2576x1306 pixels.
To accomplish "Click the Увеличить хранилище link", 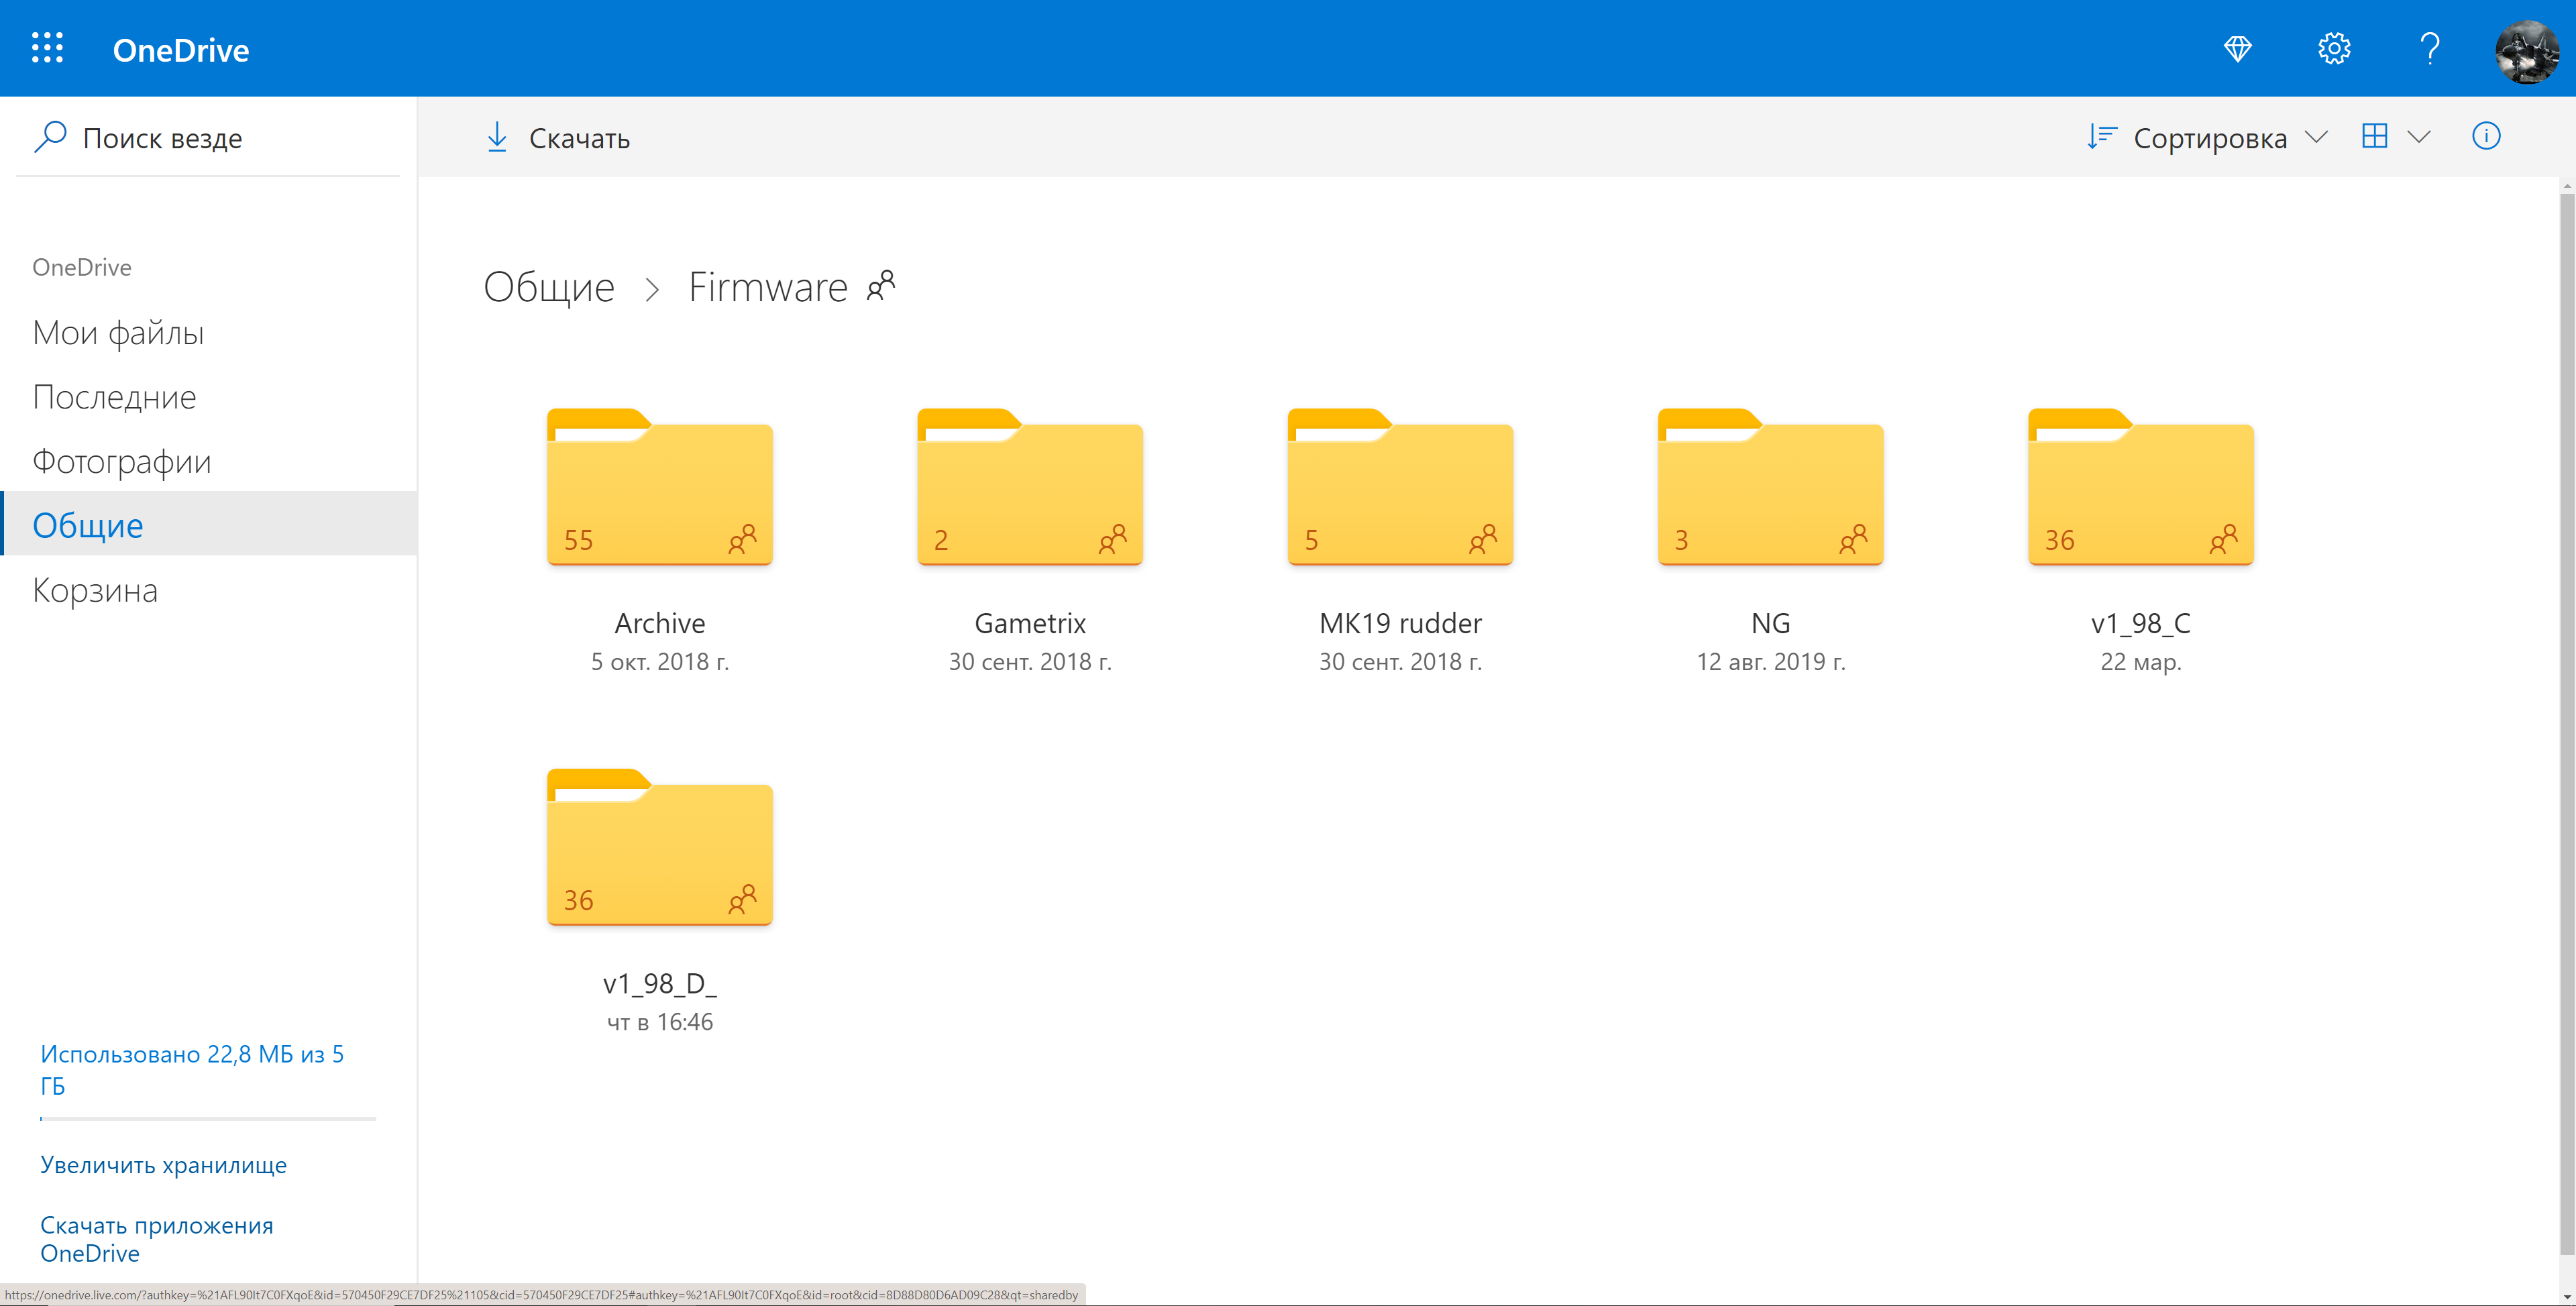I will tap(163, 1165).
